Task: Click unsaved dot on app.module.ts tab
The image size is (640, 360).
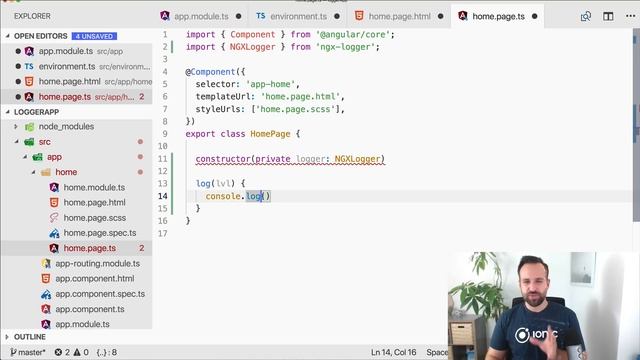Action: [x=239, y=16]
